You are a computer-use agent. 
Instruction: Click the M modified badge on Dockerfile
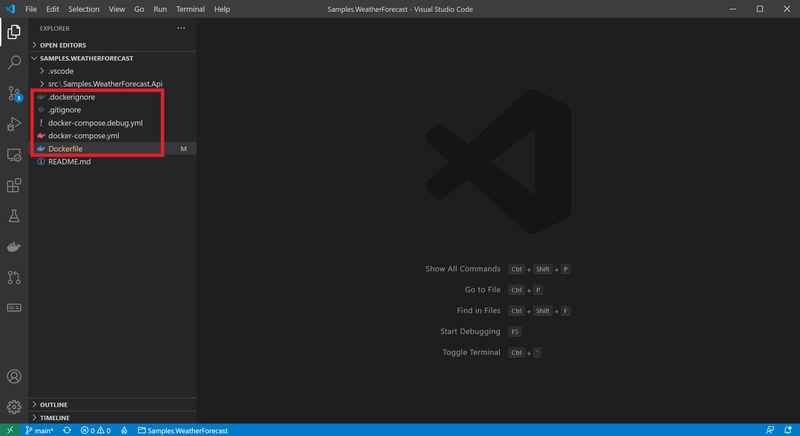tap(184, 149)
